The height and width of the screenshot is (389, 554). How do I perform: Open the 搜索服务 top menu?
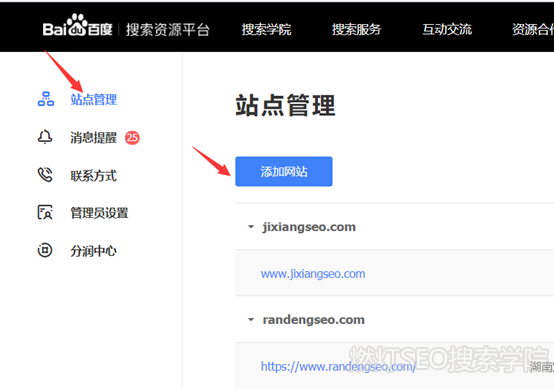(356, 29)
